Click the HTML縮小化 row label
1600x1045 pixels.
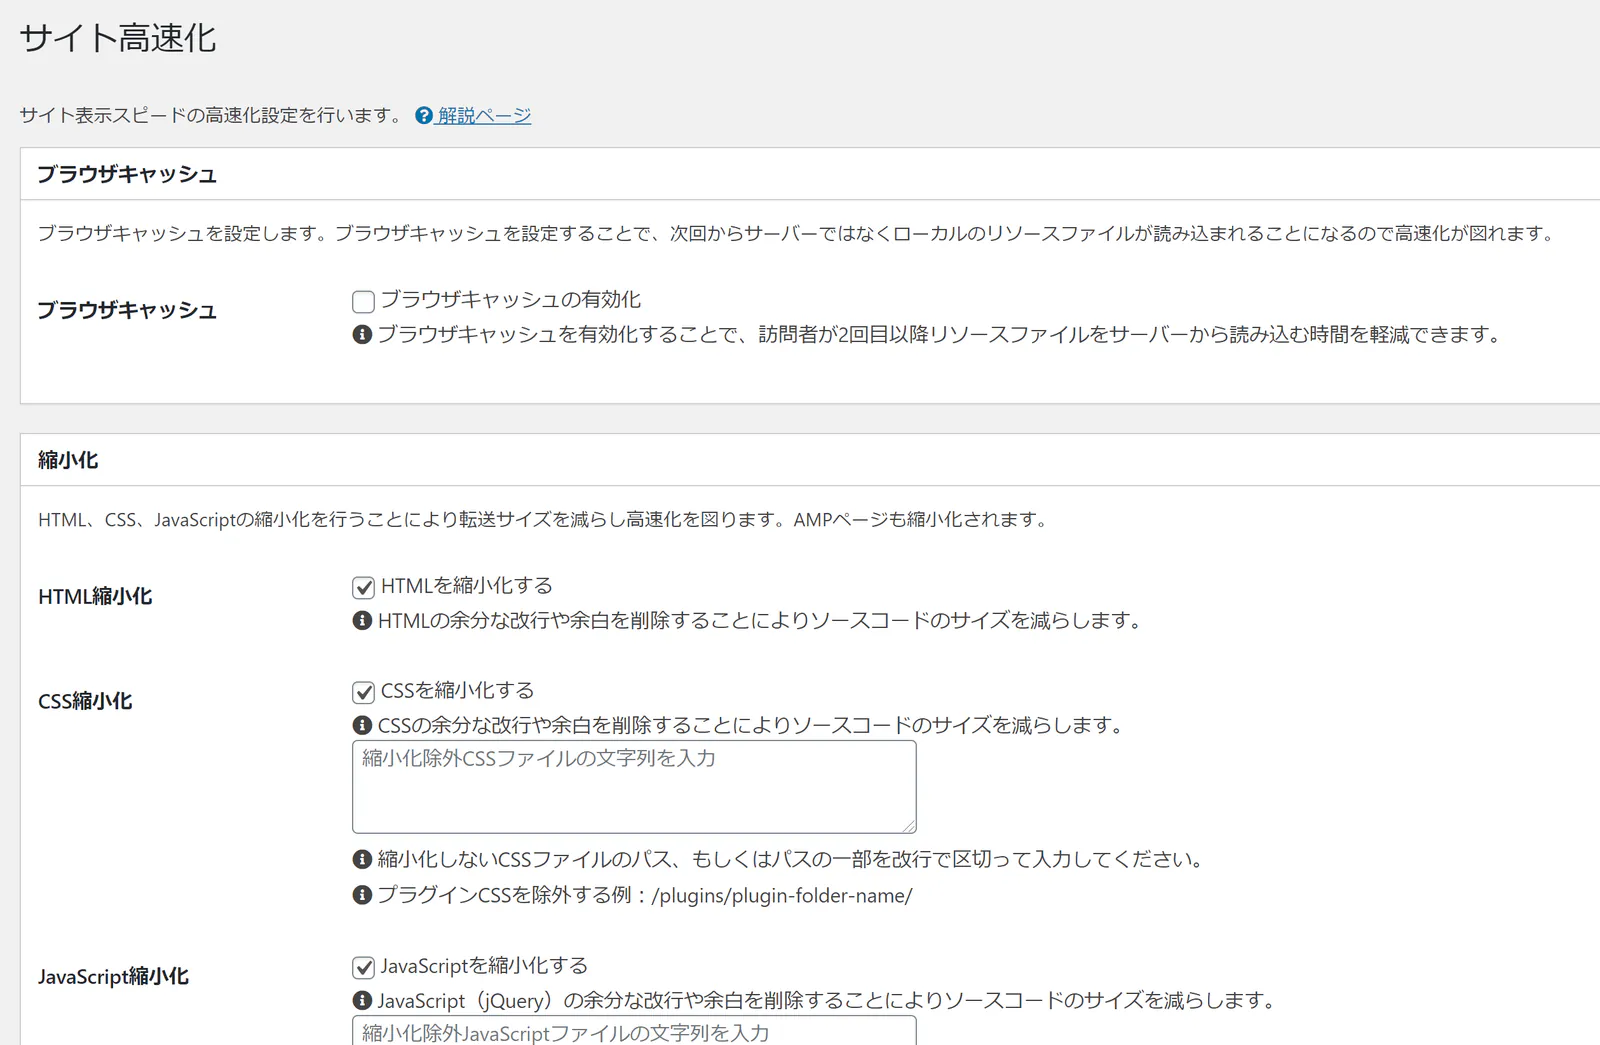[95, 597]
